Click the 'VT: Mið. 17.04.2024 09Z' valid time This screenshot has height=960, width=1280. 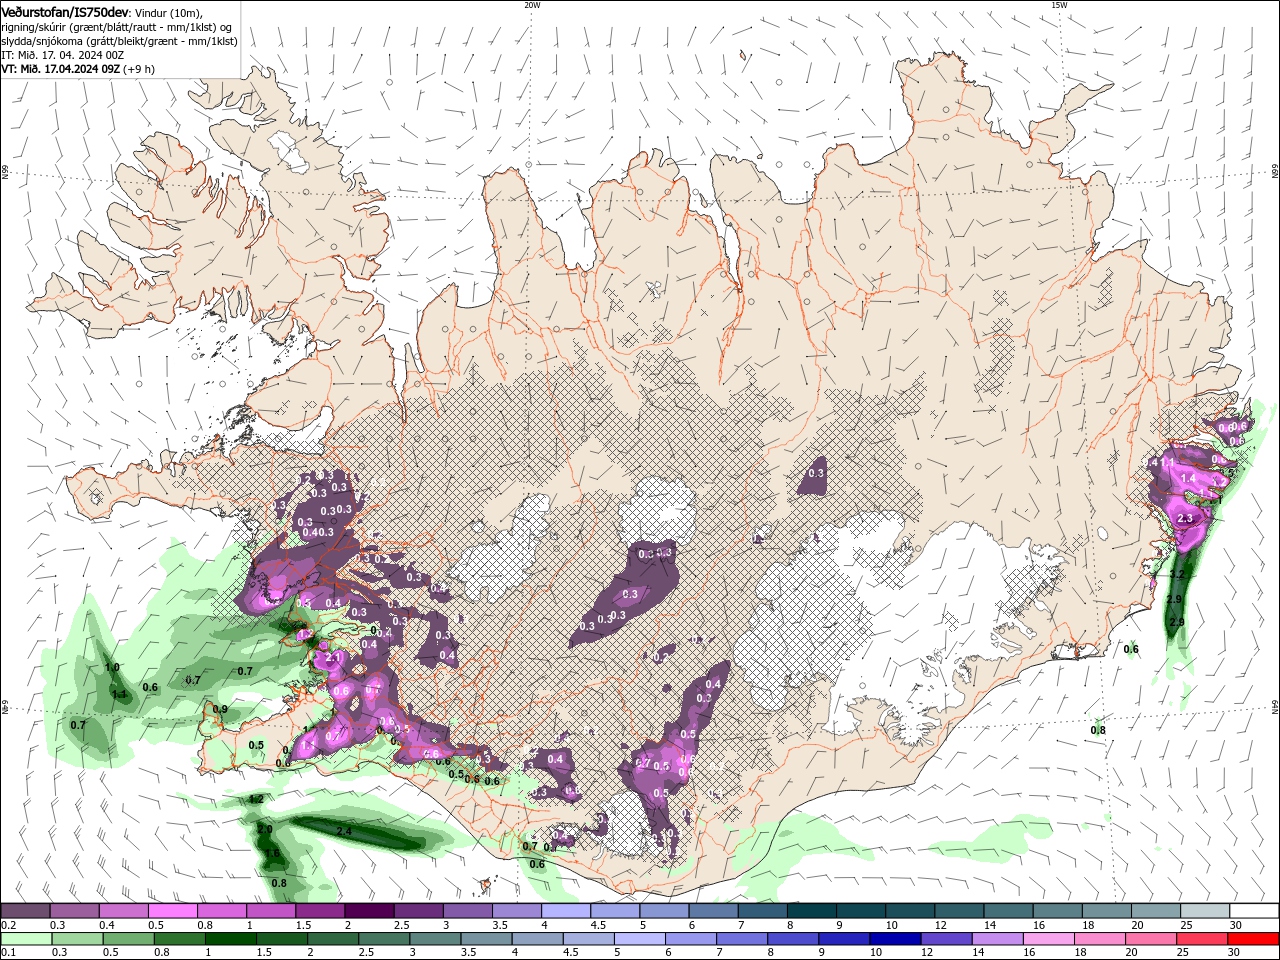coord(61,69)
